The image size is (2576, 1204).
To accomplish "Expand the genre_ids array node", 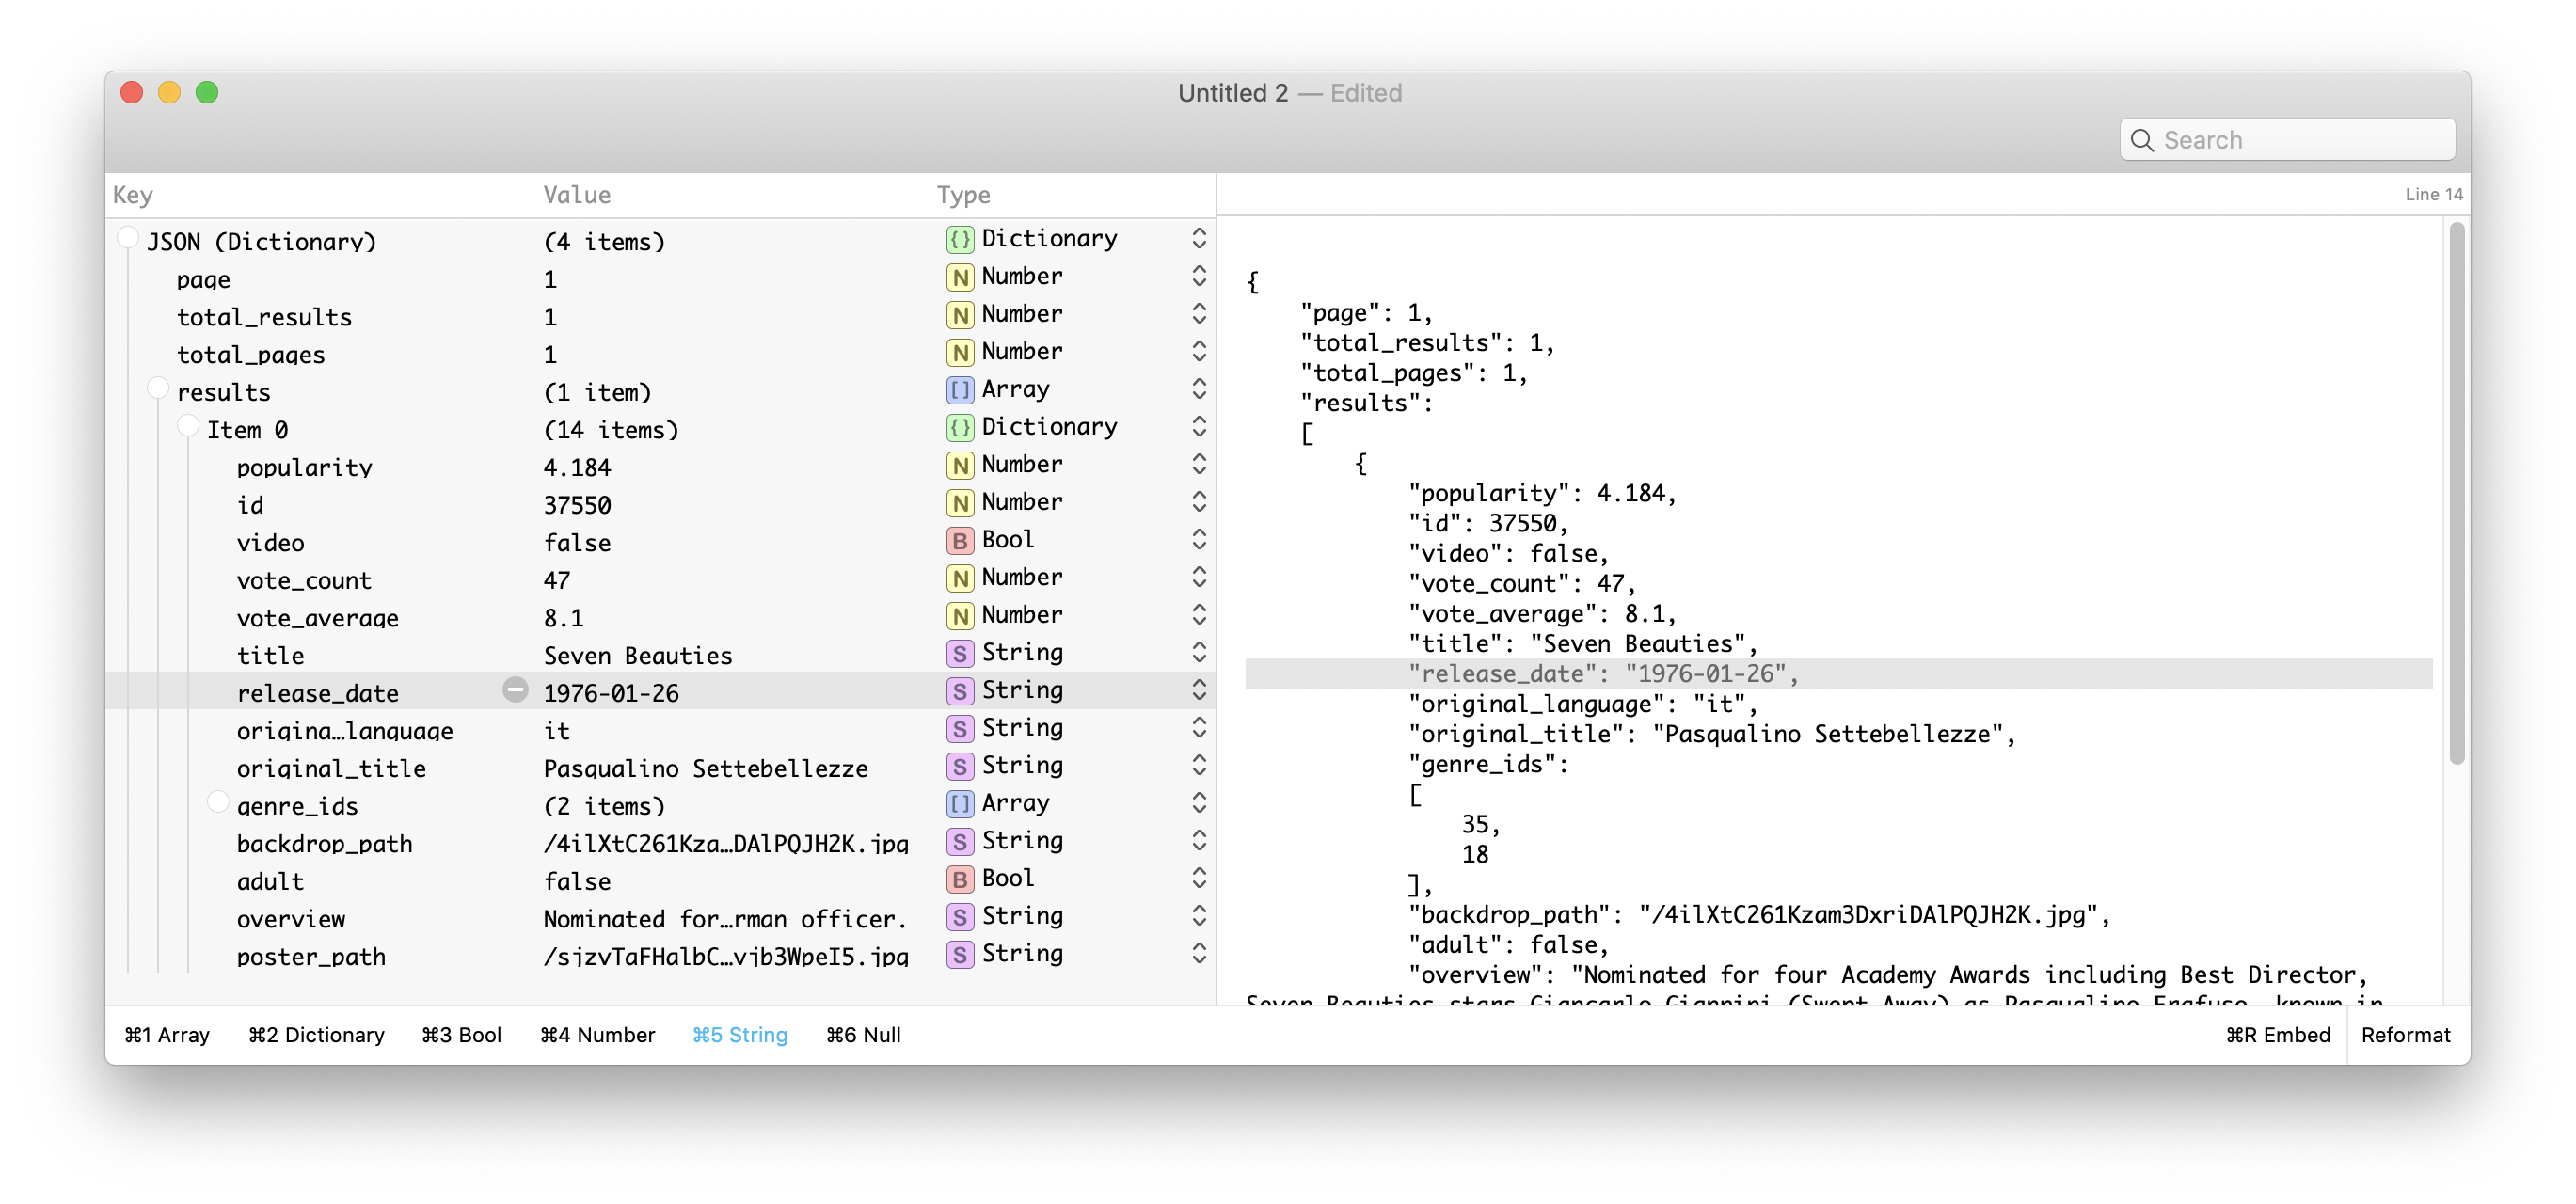I will [218, 802].
